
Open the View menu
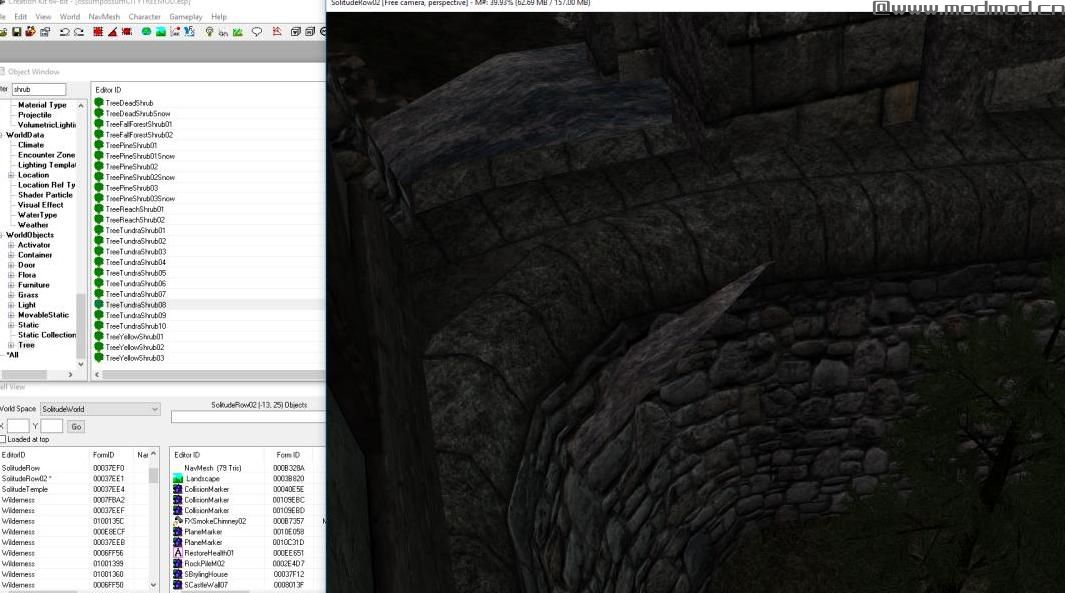pos(43,16)
